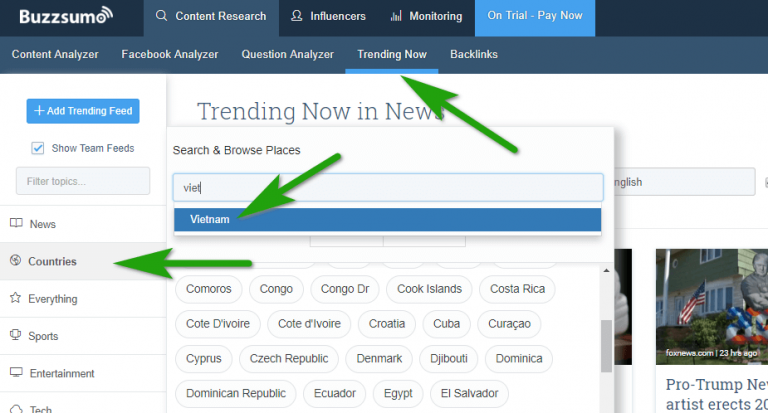
Task: Click the places search field containing viet
Action: tap(388, 188)
